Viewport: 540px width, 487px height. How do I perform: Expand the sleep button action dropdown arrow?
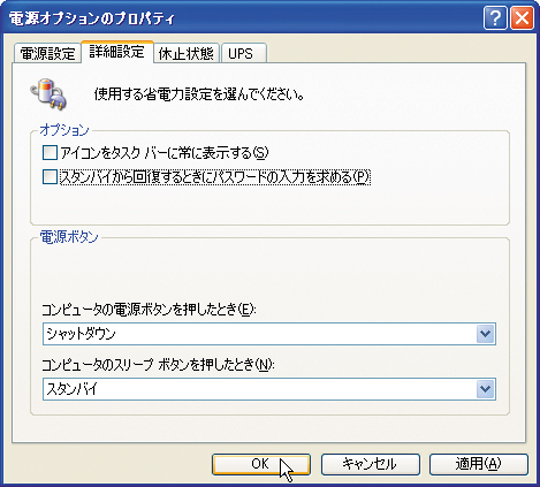click(485, 389)
